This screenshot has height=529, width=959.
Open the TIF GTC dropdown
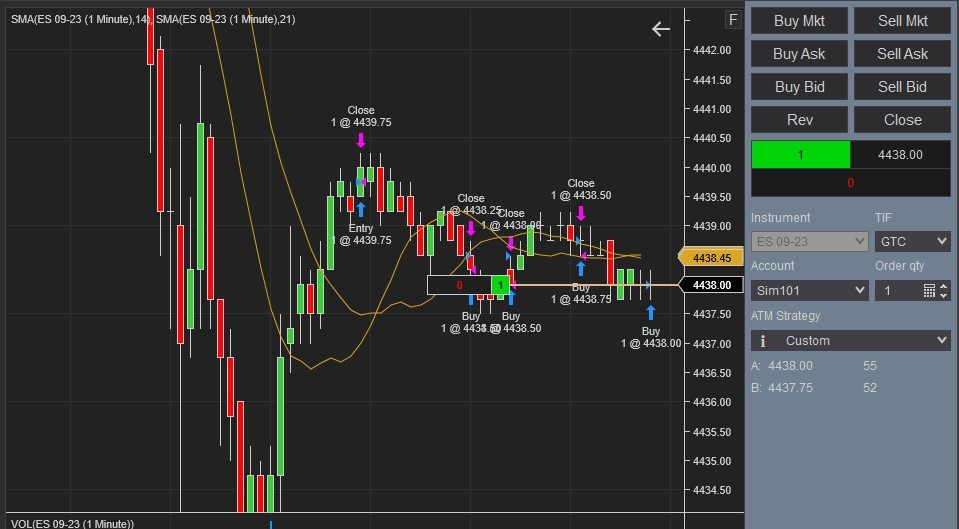click(913, 242)
